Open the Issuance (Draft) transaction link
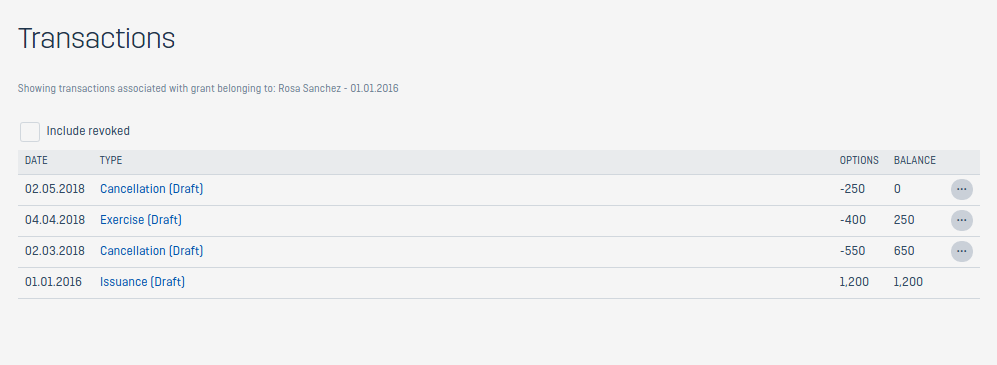Image resolution: width=997 pixels, height=365 pixels. click(x=142, y=282)
